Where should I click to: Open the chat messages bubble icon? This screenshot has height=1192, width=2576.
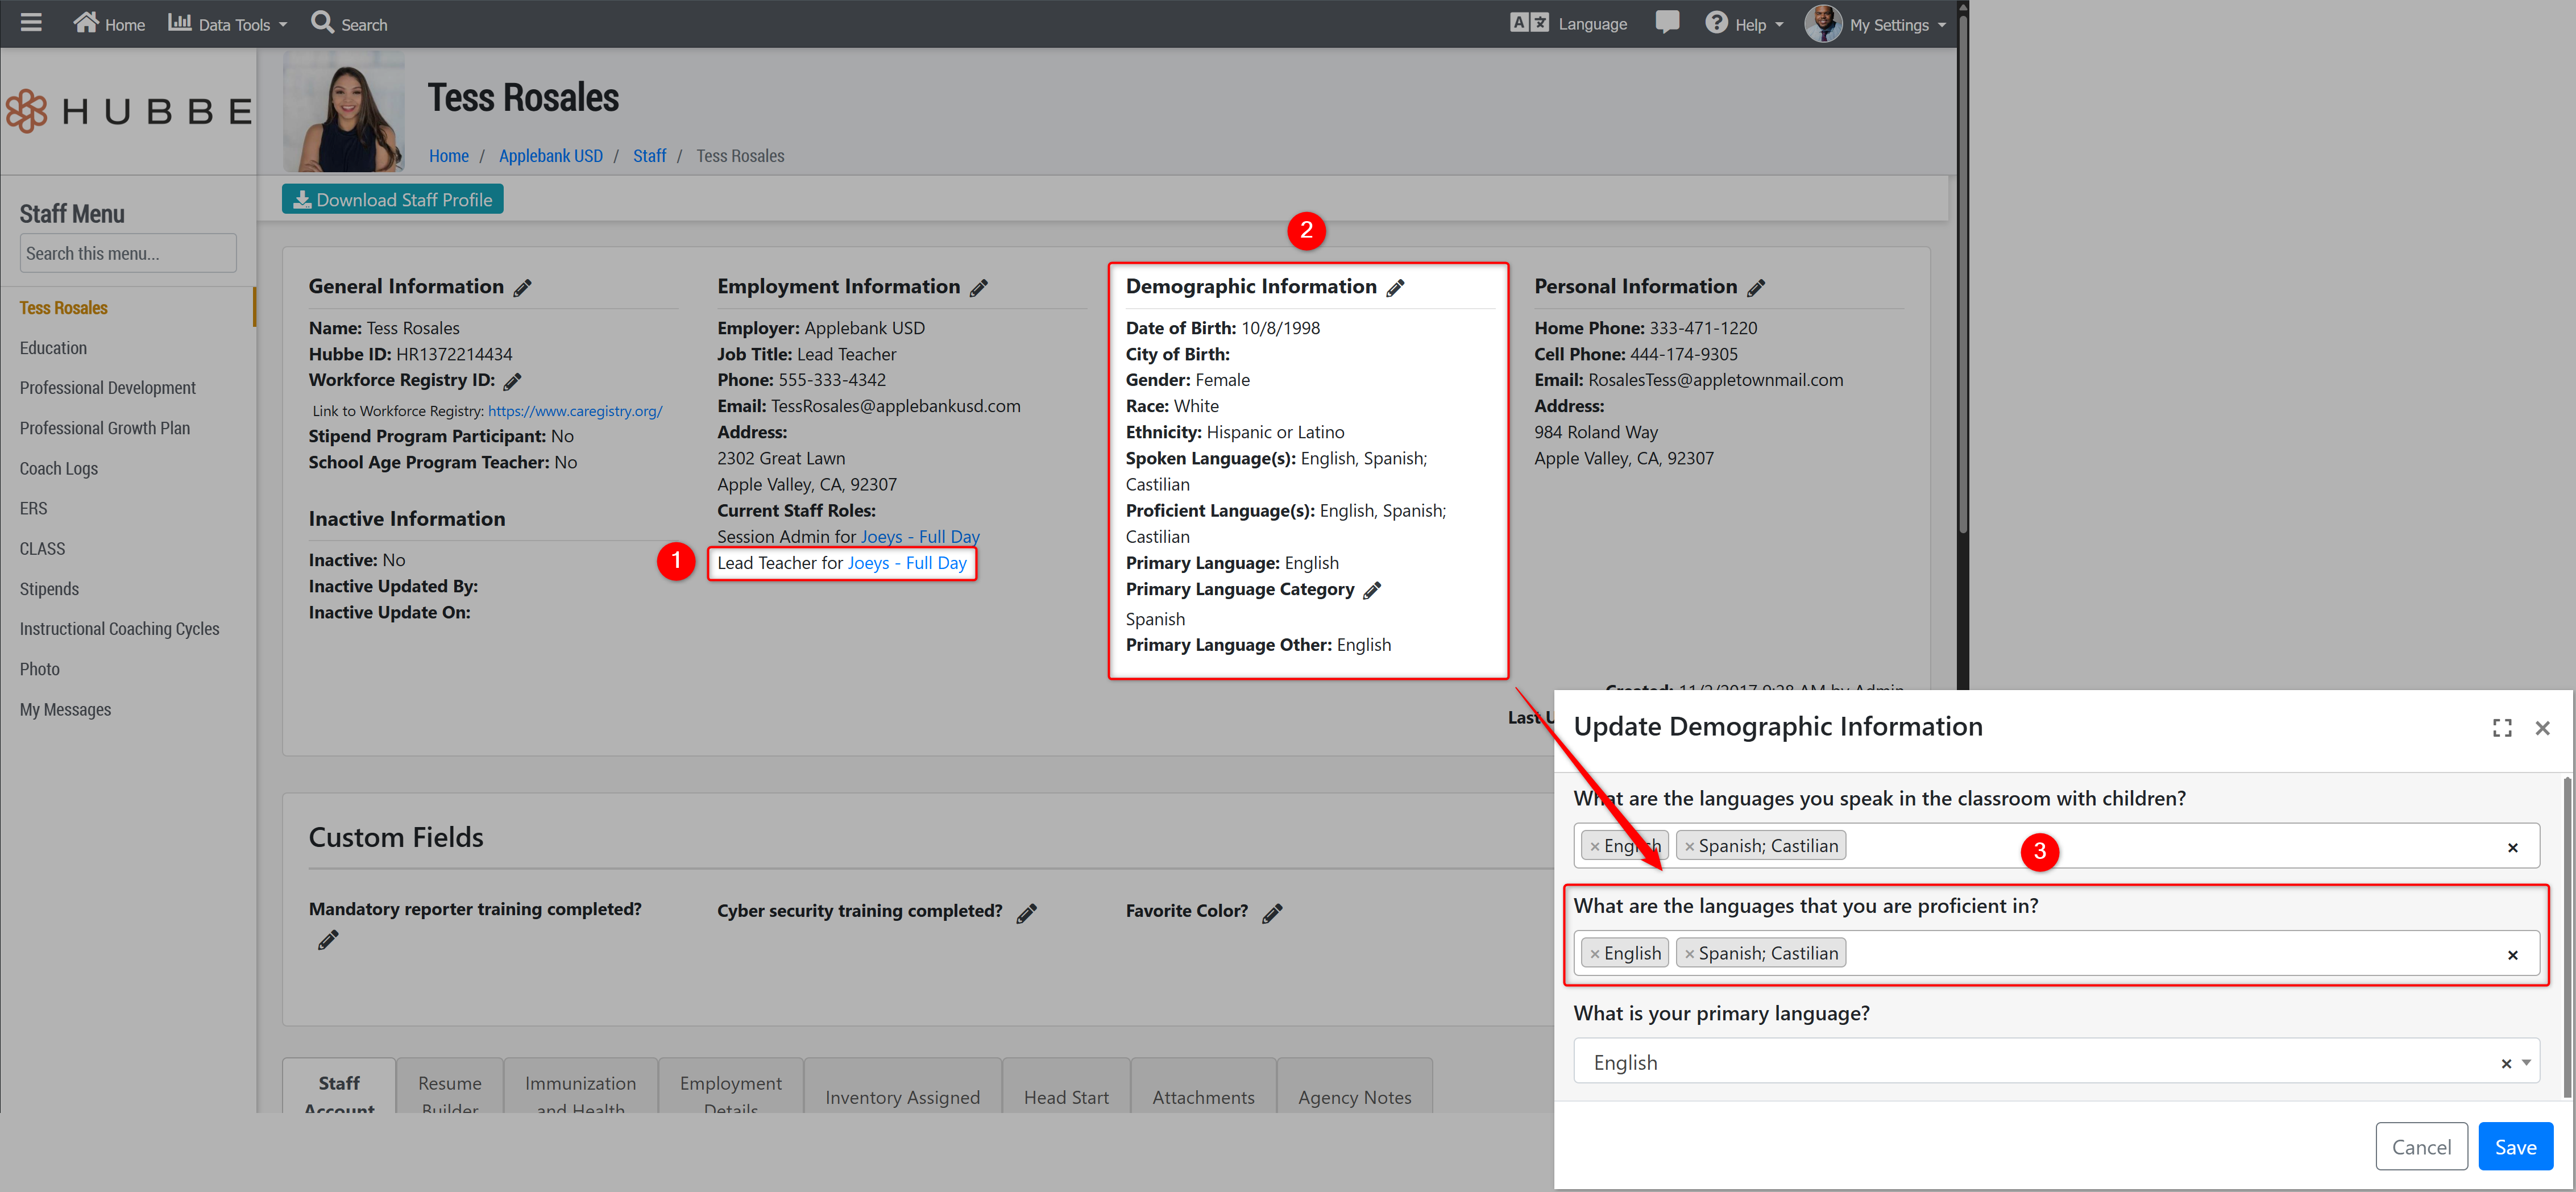click(x=1666, y=22)
